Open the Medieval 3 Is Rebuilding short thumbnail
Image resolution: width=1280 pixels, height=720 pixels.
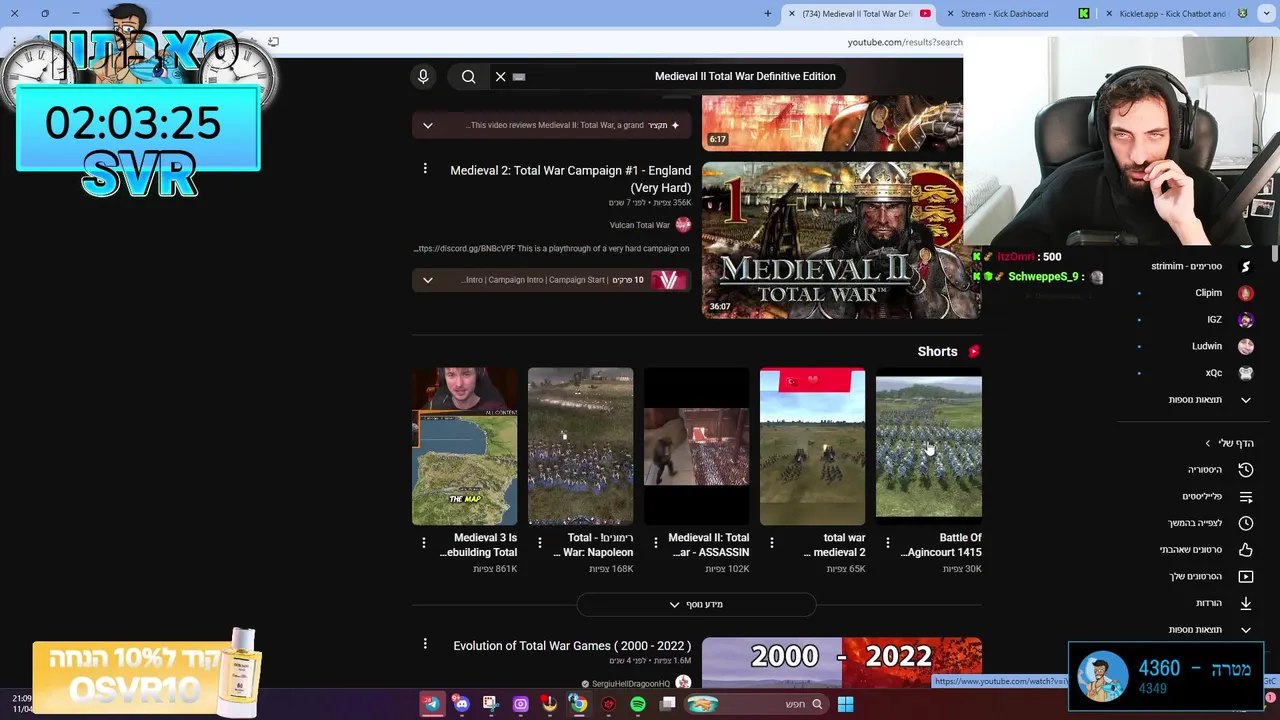[464, 446]
